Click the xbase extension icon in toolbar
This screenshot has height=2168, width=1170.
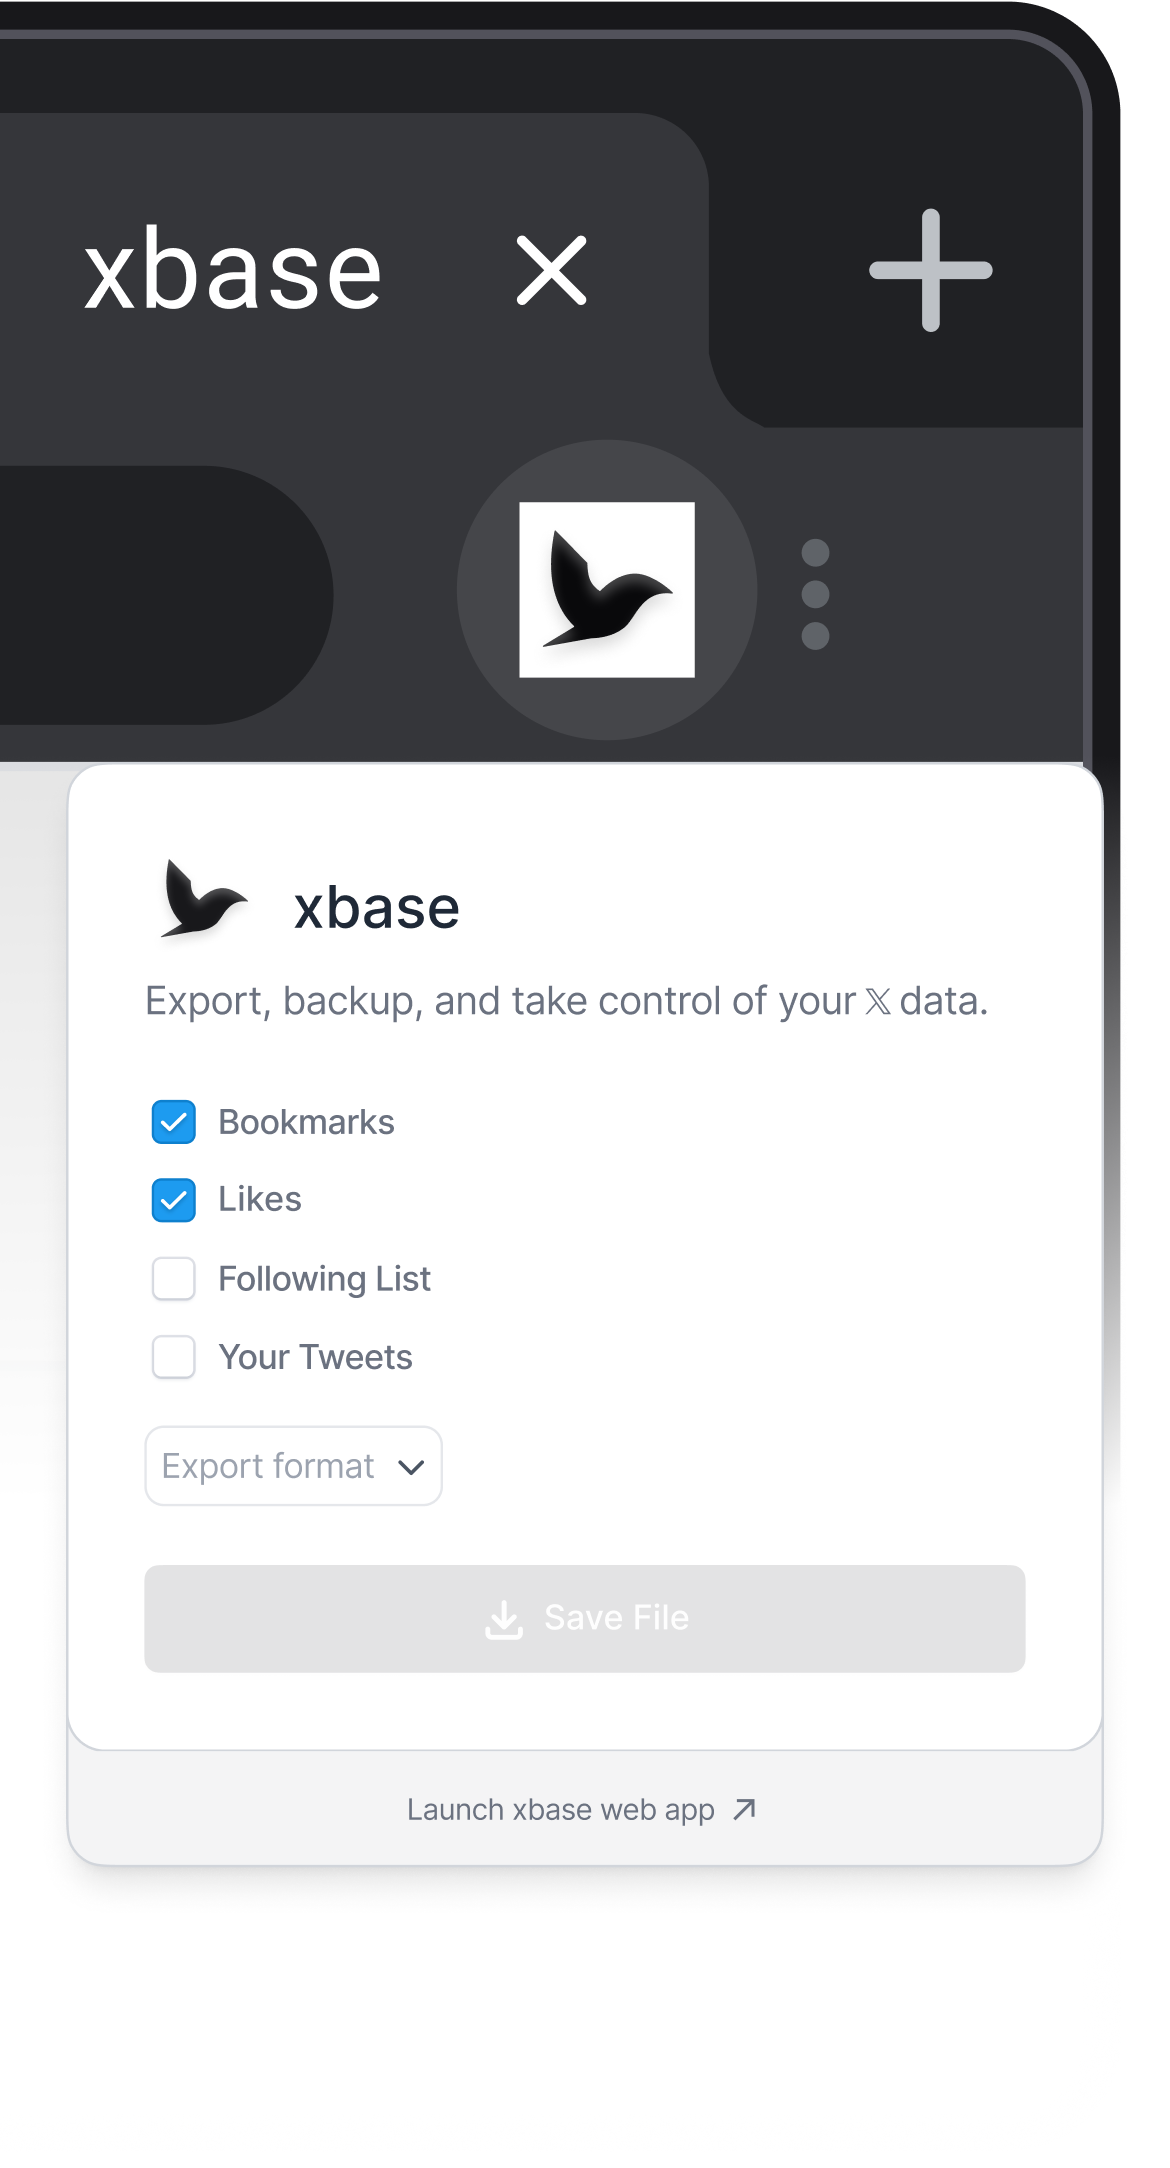pyautogui.click(x=607, y=590)
